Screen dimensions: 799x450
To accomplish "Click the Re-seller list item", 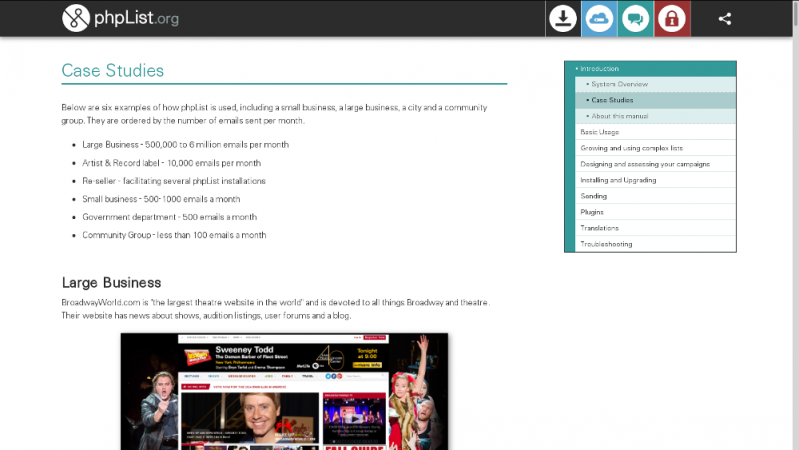I will pyautogui.click(x=174, y=181).
